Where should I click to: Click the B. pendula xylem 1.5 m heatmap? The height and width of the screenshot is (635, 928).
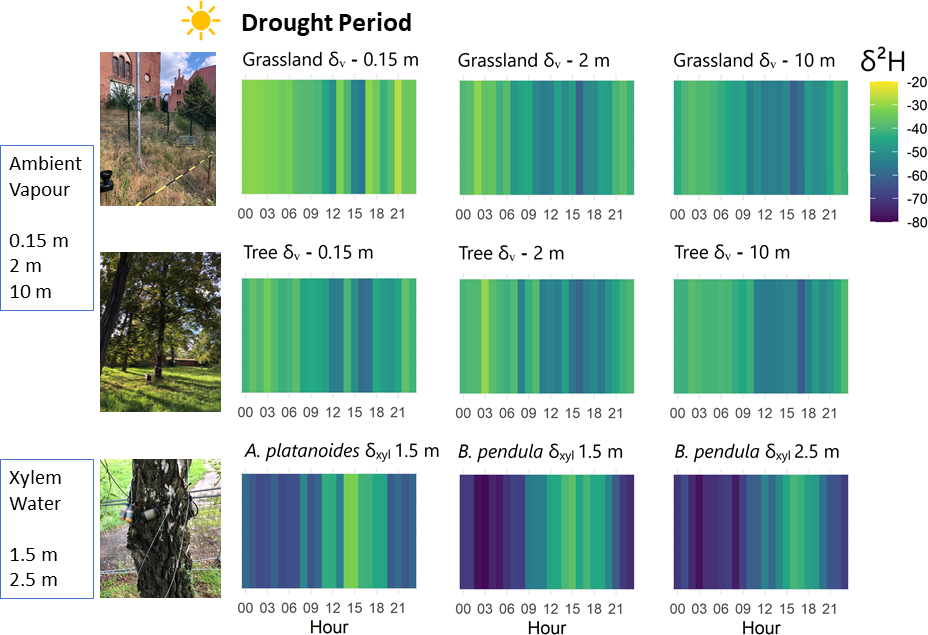coord(545,531)
